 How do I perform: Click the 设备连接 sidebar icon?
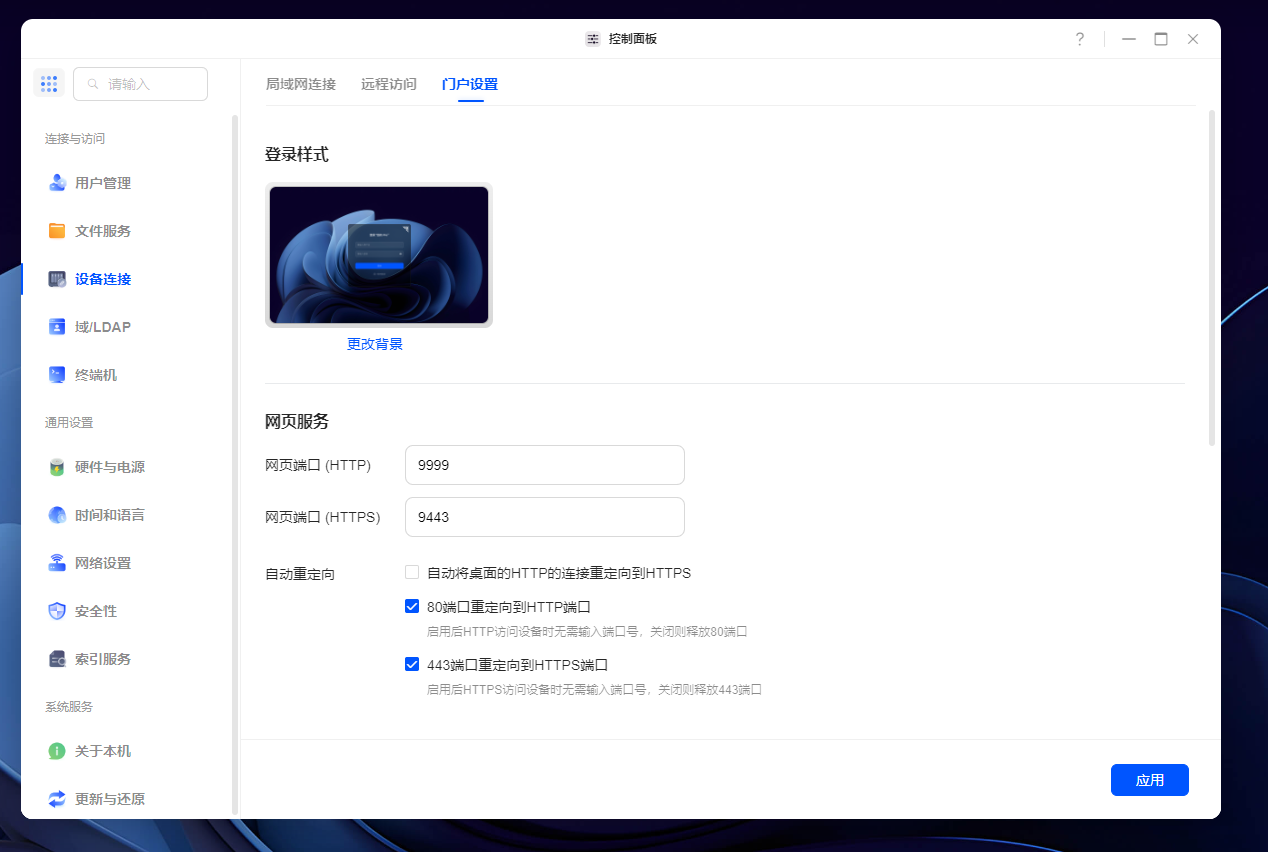(x=57, y=279)
